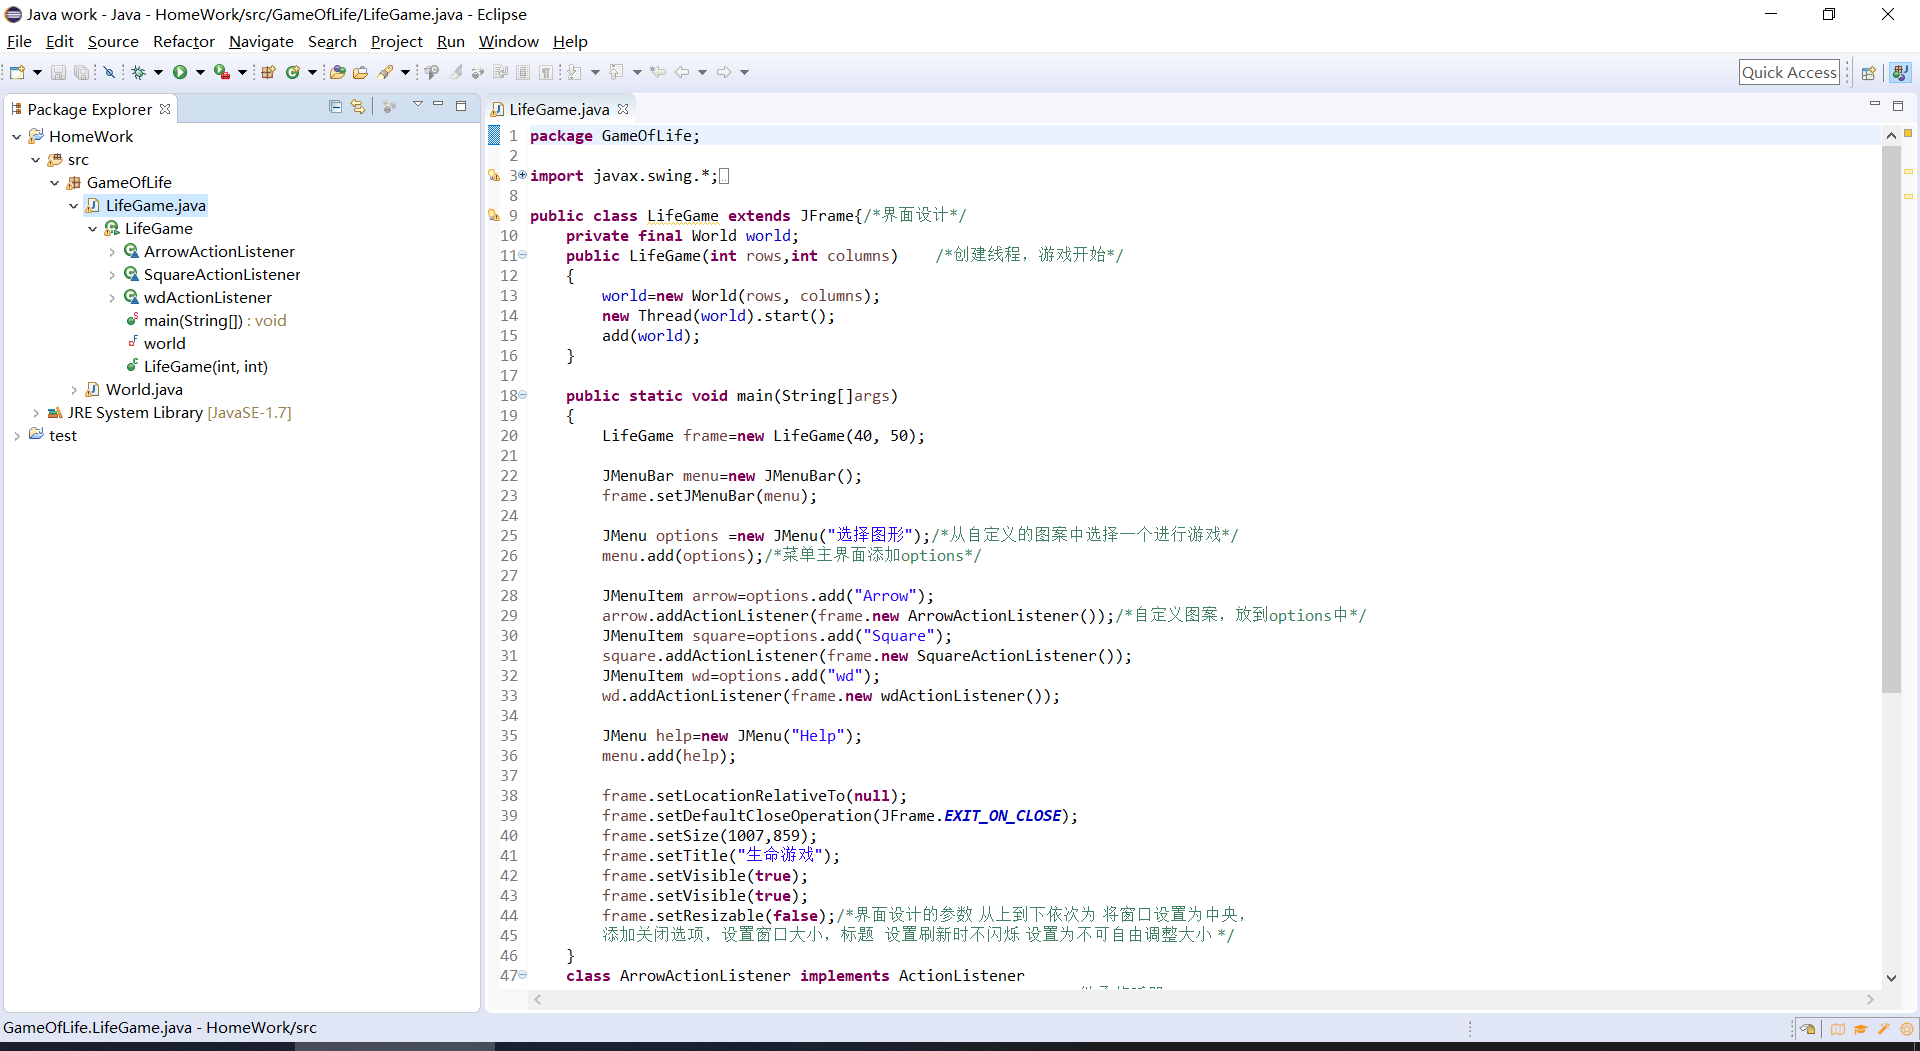Open the Run button dropdown arrow
Screen dimensions: 1920x1051
coord(200,72)
